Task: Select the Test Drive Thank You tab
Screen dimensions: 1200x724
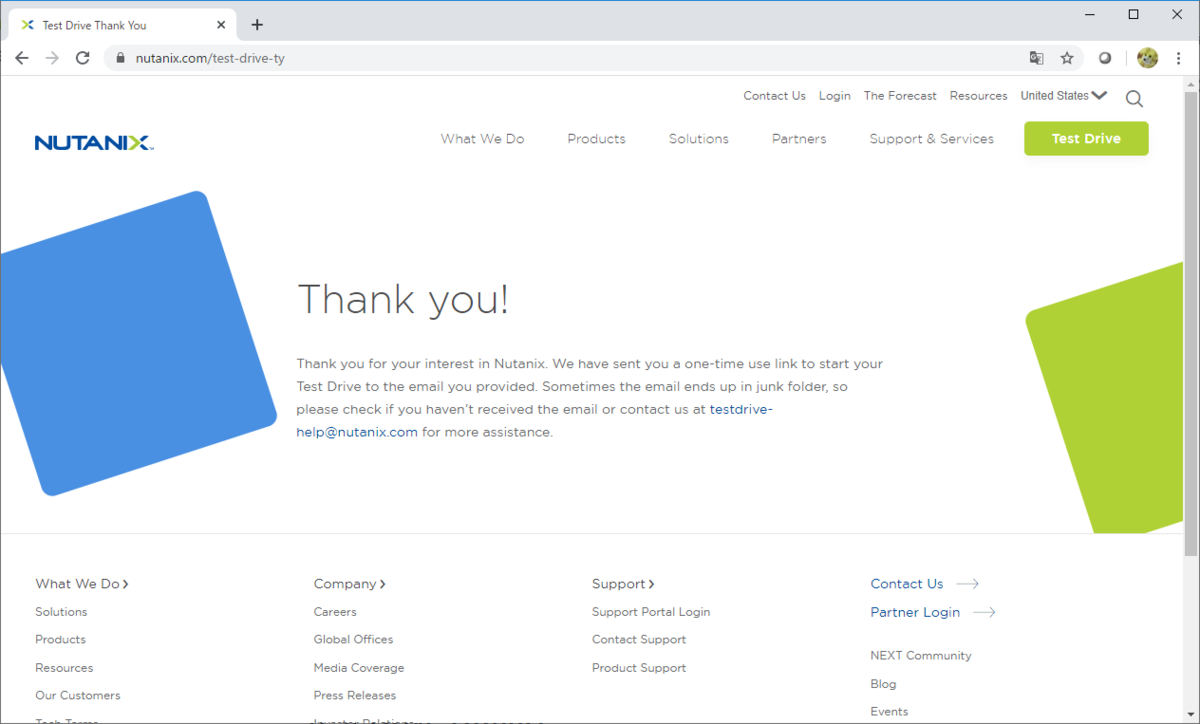Action: 120,25
